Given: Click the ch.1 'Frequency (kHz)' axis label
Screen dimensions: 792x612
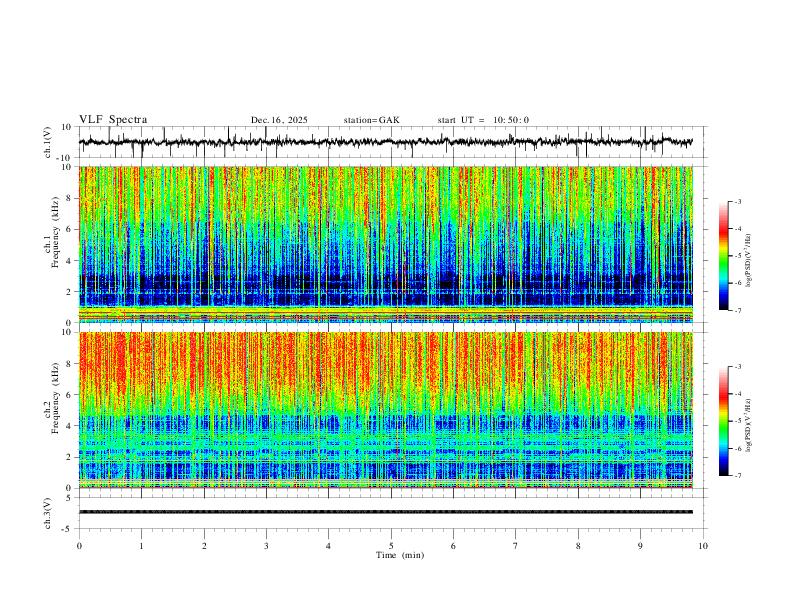Looking at the screenshot, I should [x=55, y=233].
